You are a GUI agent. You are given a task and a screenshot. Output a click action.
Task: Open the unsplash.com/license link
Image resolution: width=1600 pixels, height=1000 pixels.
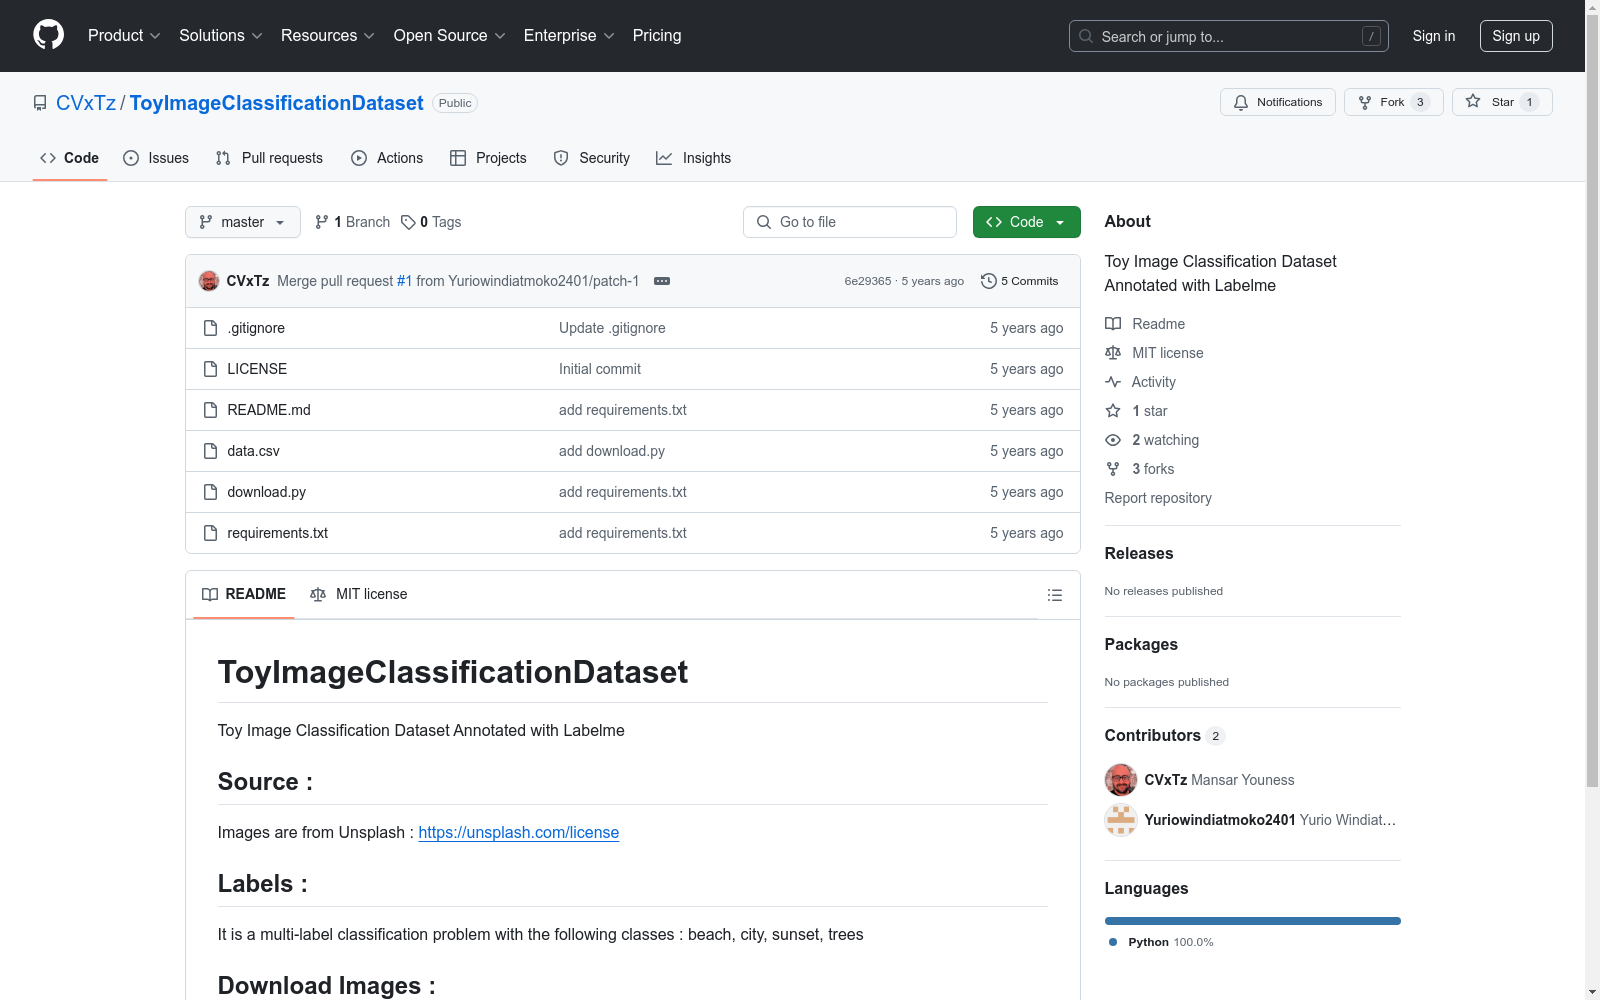(519, 832)
